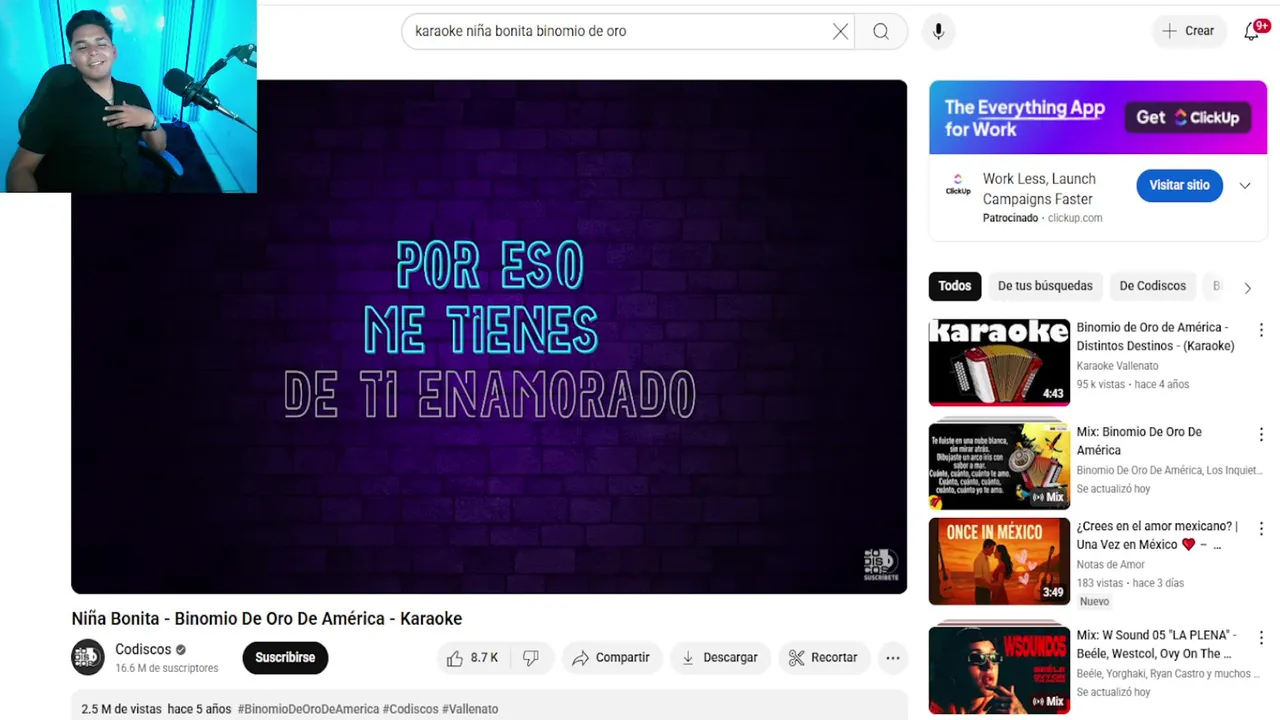Click the #Vallenato hashtag
1280x720 pixels.
470,709
